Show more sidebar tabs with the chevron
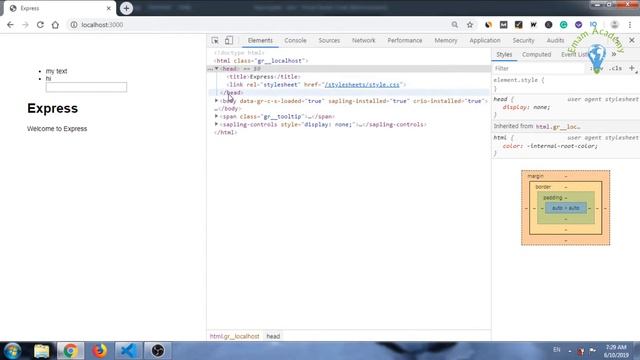 [613, 54]
